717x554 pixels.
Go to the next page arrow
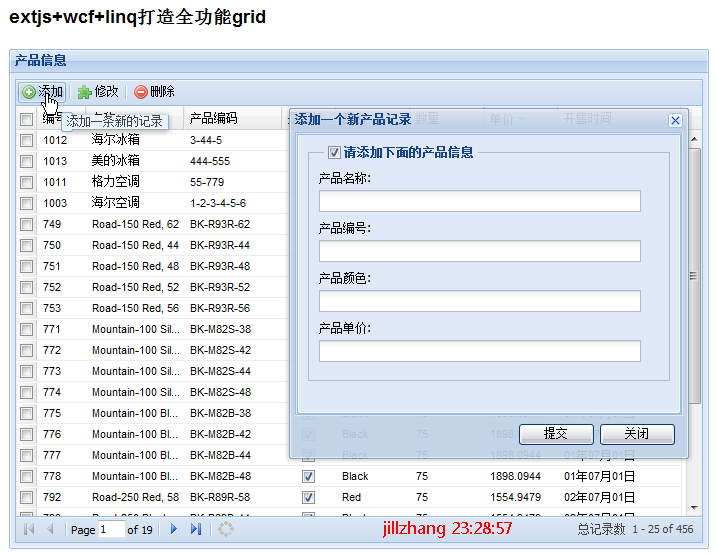(x=174, y=529)
